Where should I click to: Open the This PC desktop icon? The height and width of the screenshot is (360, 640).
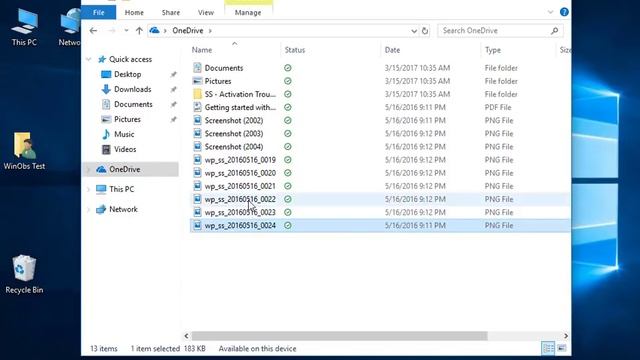(24, 27)
